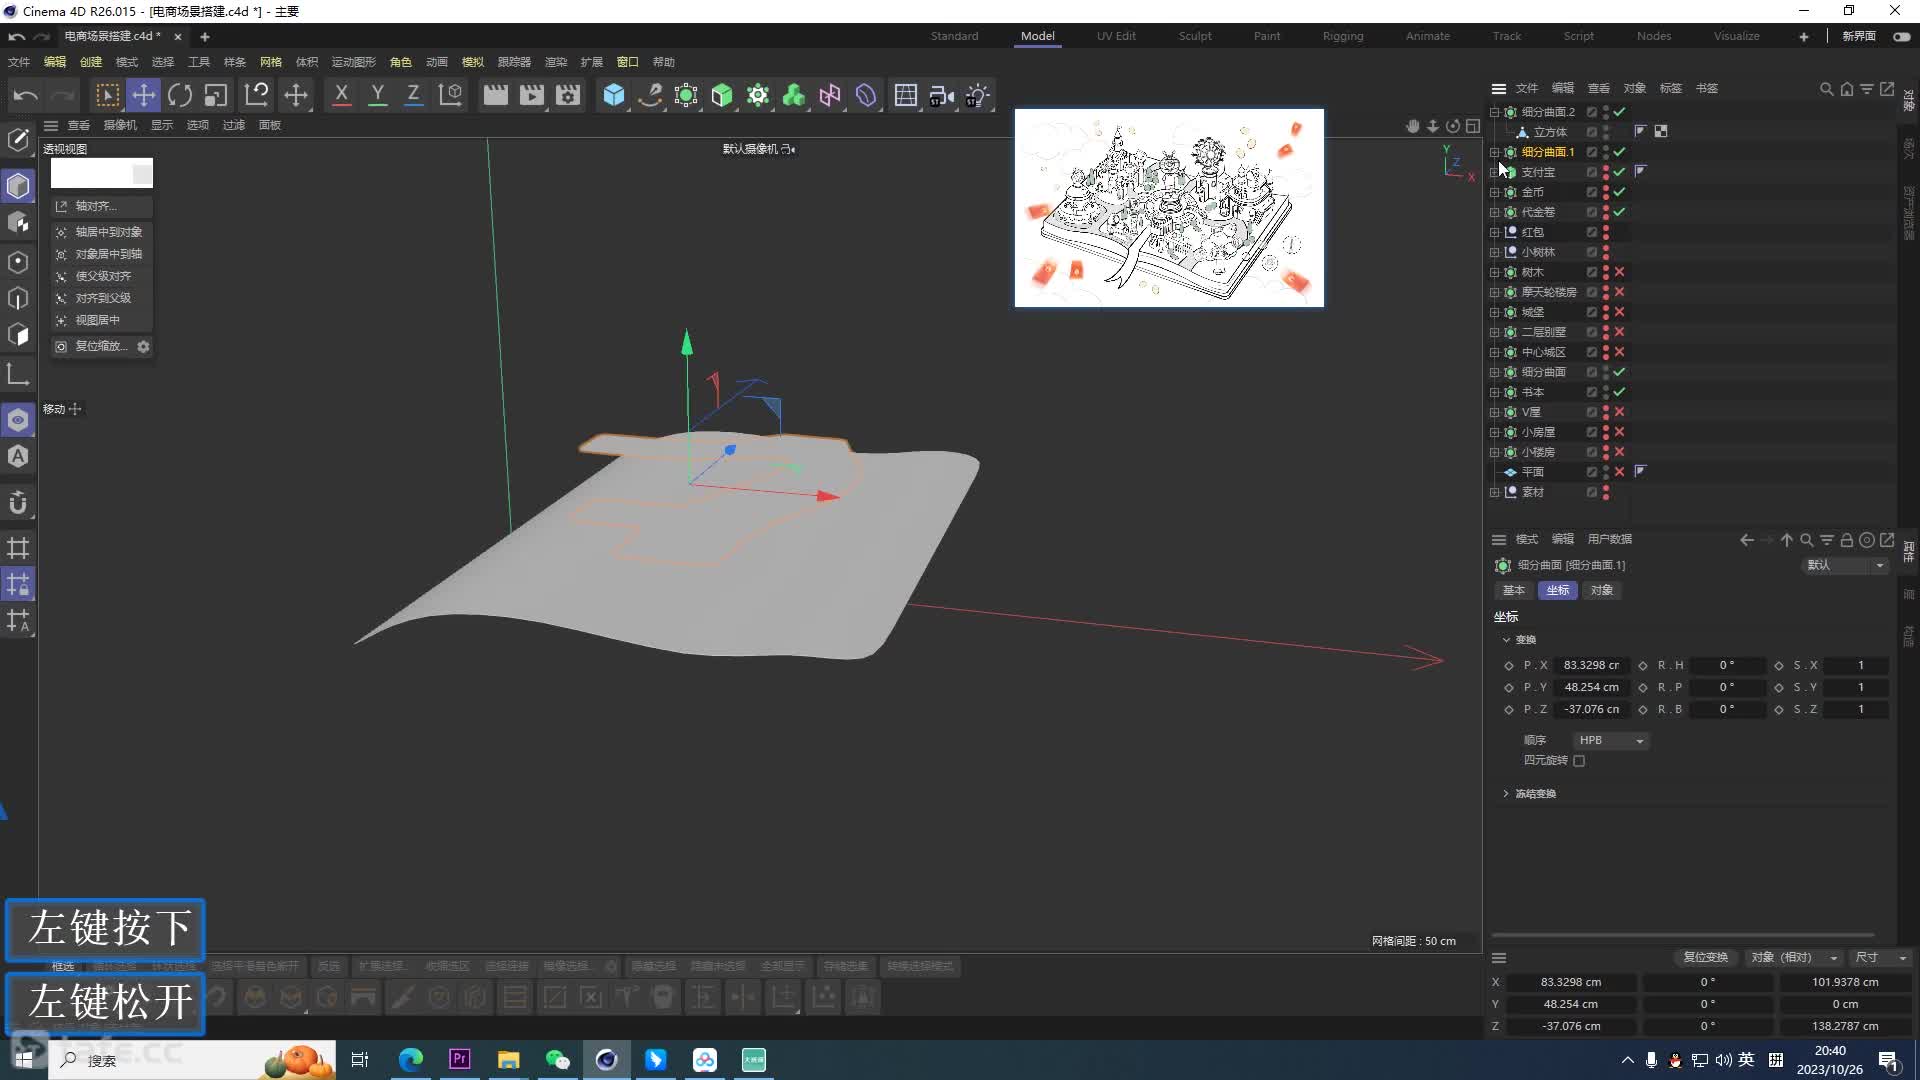Disable the 书本 object checkmark

tap(1619, 392)
